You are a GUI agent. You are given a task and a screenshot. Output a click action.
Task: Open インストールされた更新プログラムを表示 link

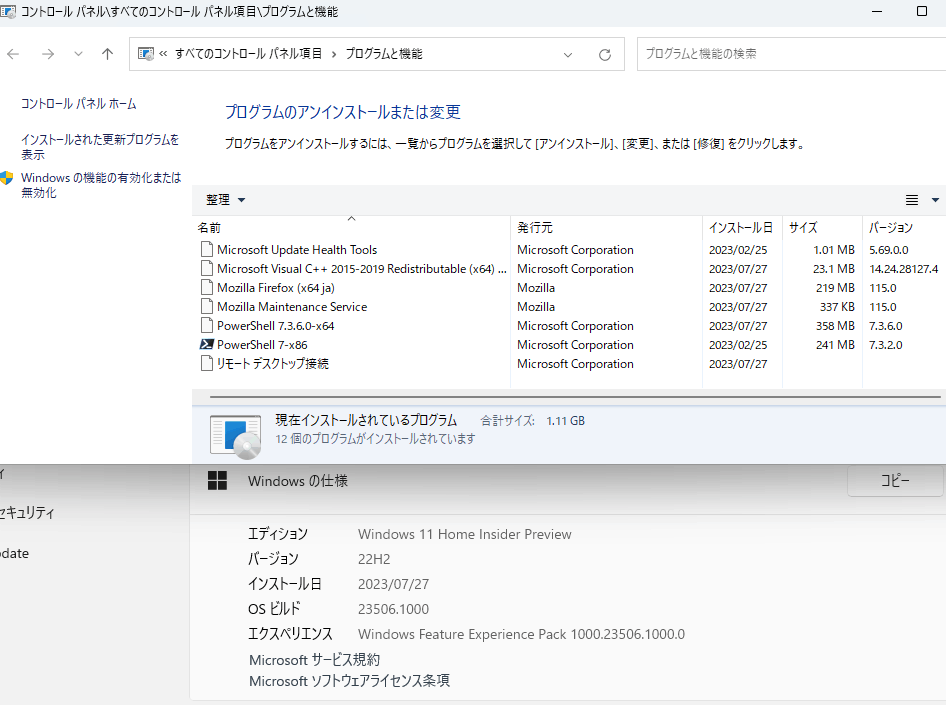100,147
